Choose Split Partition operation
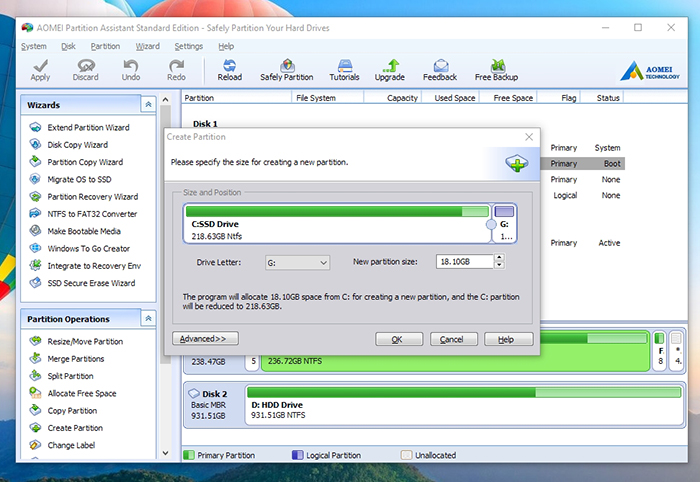The image size is (700, 482). tap(70, 376)
